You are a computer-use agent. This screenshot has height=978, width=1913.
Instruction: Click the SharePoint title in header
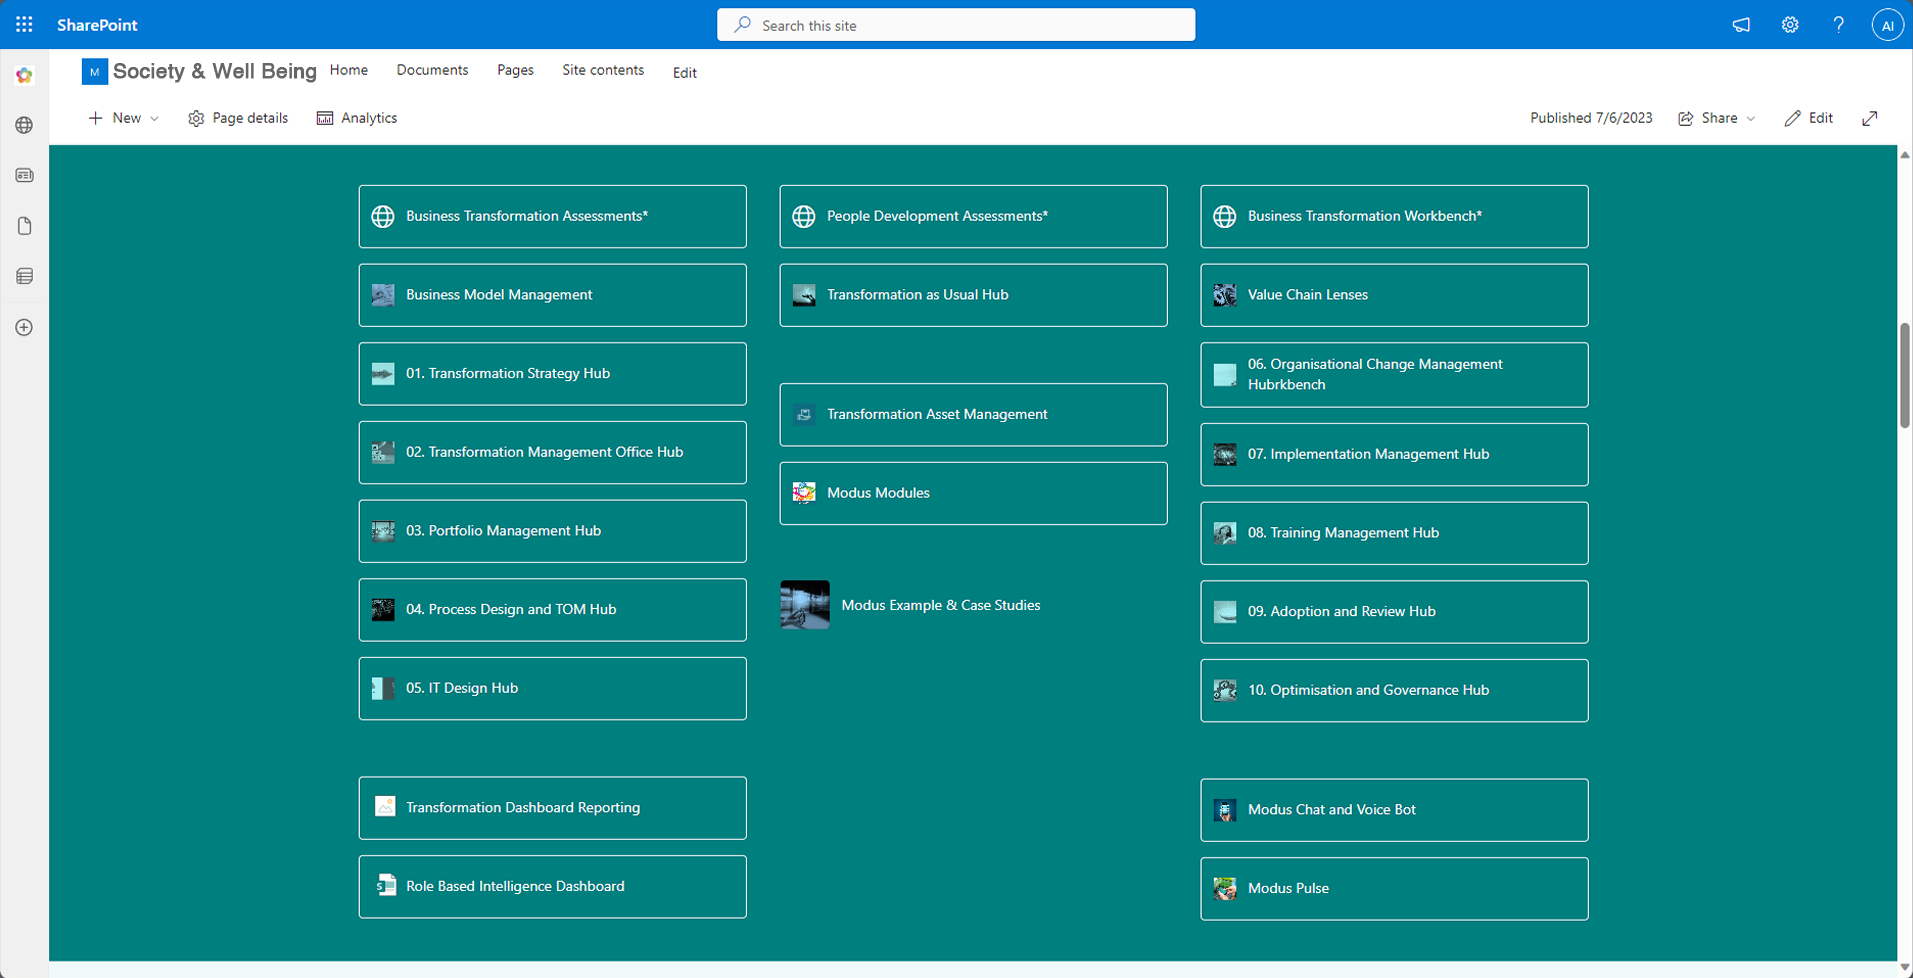(x=97, y=25)
